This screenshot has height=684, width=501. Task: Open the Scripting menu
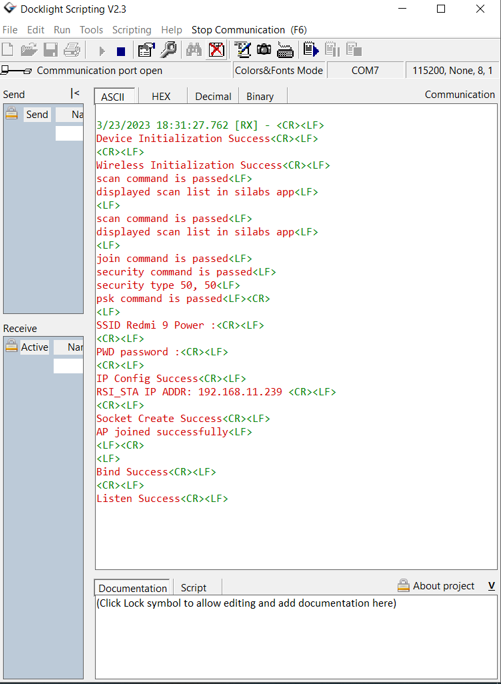132,30
